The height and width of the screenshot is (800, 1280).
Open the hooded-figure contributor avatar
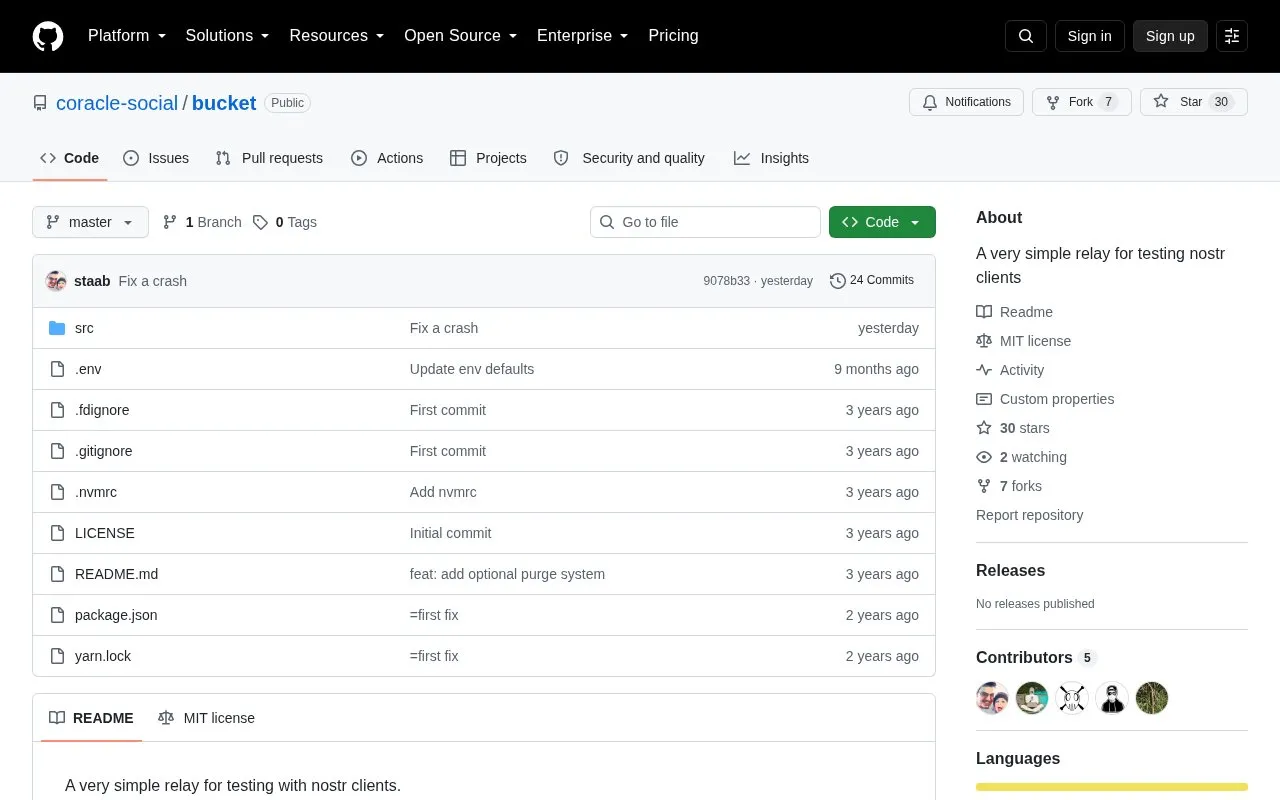coord(1112,698)
